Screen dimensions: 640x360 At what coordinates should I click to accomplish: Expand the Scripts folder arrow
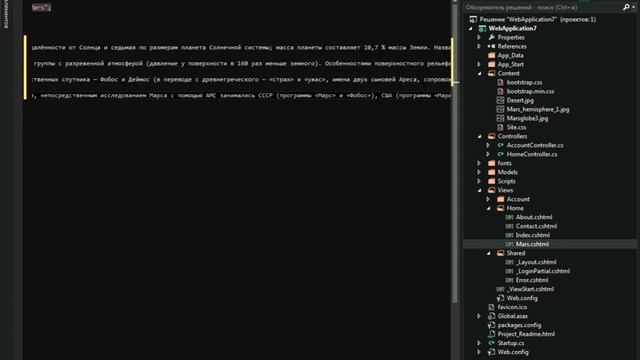click(x=479, y=181)
